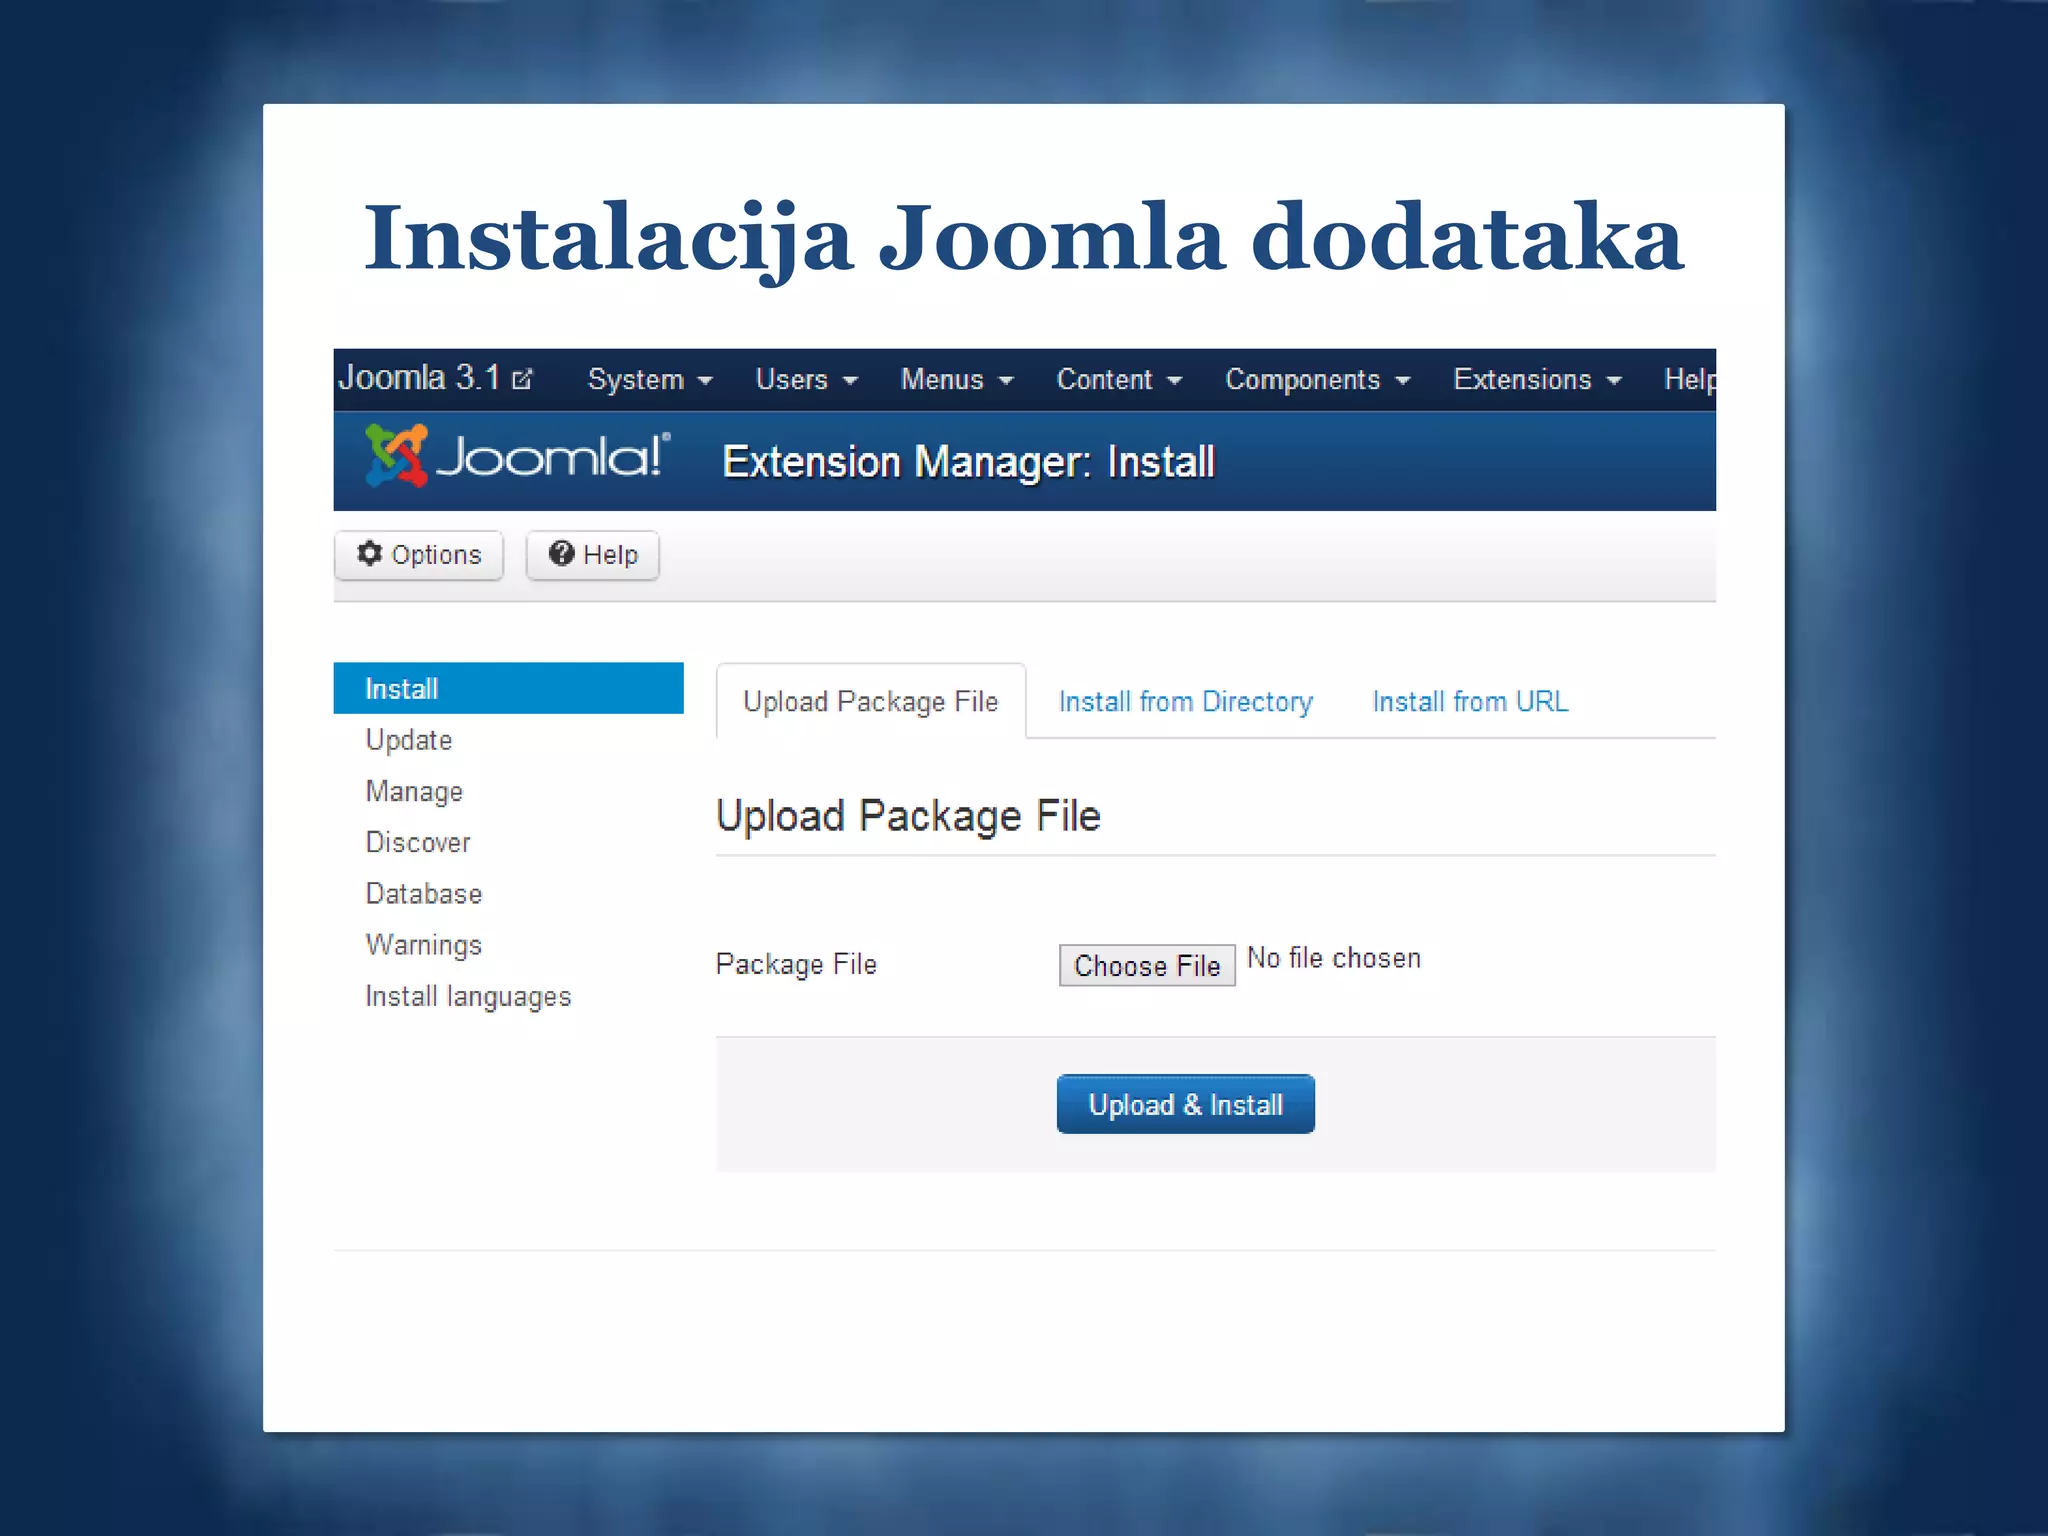Click the Choose File button
Screen dimensions: 2048x1536
(1147, 965)
